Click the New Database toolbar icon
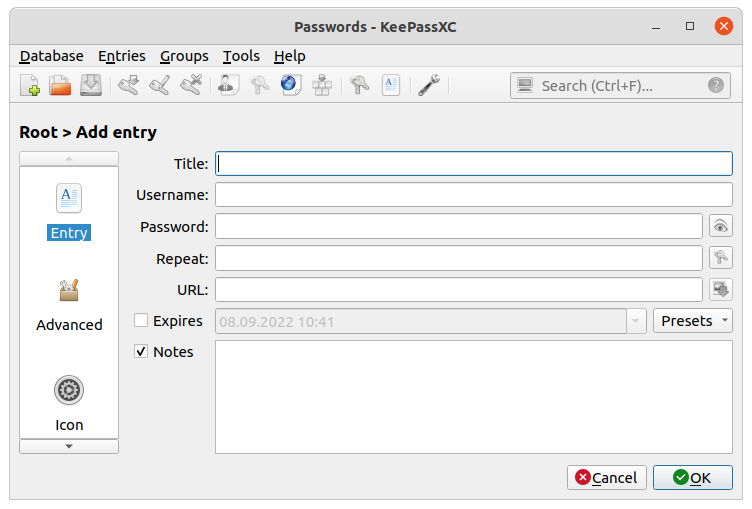The width and height of the screenshot is (752, 509). tap(30, 86)
